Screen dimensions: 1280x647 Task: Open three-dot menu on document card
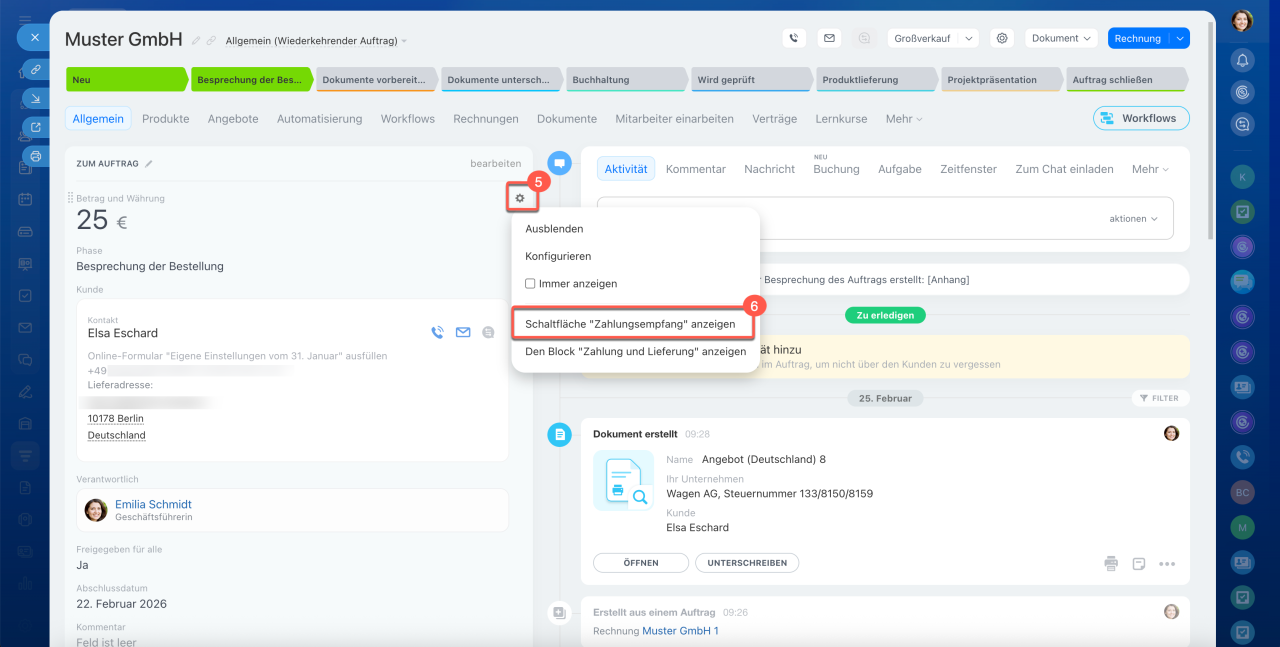(x=1167, y=563)
